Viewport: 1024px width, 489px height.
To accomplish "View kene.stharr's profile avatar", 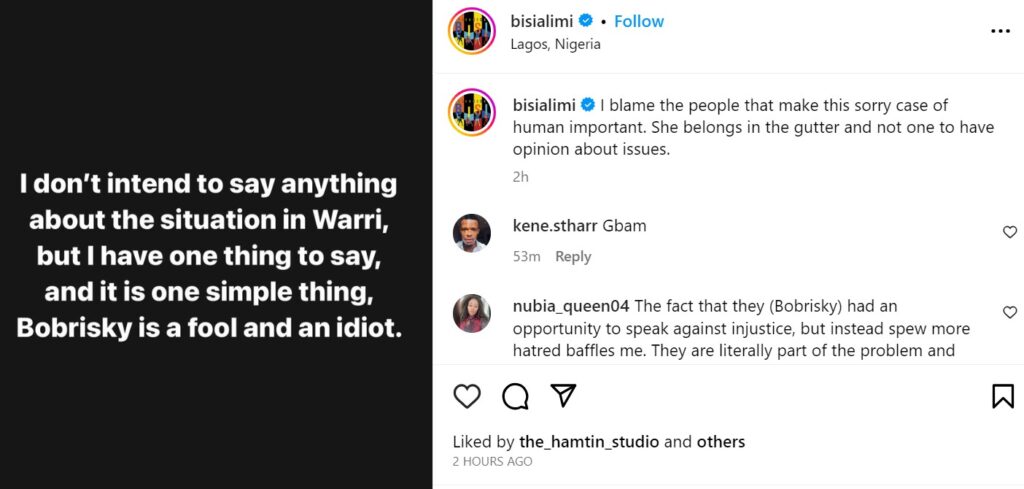I will pyautogui.click(x=472, y=233).
